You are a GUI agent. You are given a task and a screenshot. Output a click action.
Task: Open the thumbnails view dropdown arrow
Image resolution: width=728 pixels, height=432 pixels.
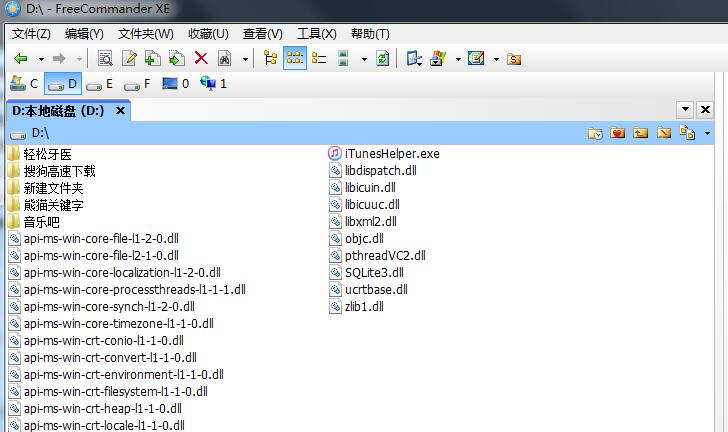pyautogui.click(x=364, y=59)
